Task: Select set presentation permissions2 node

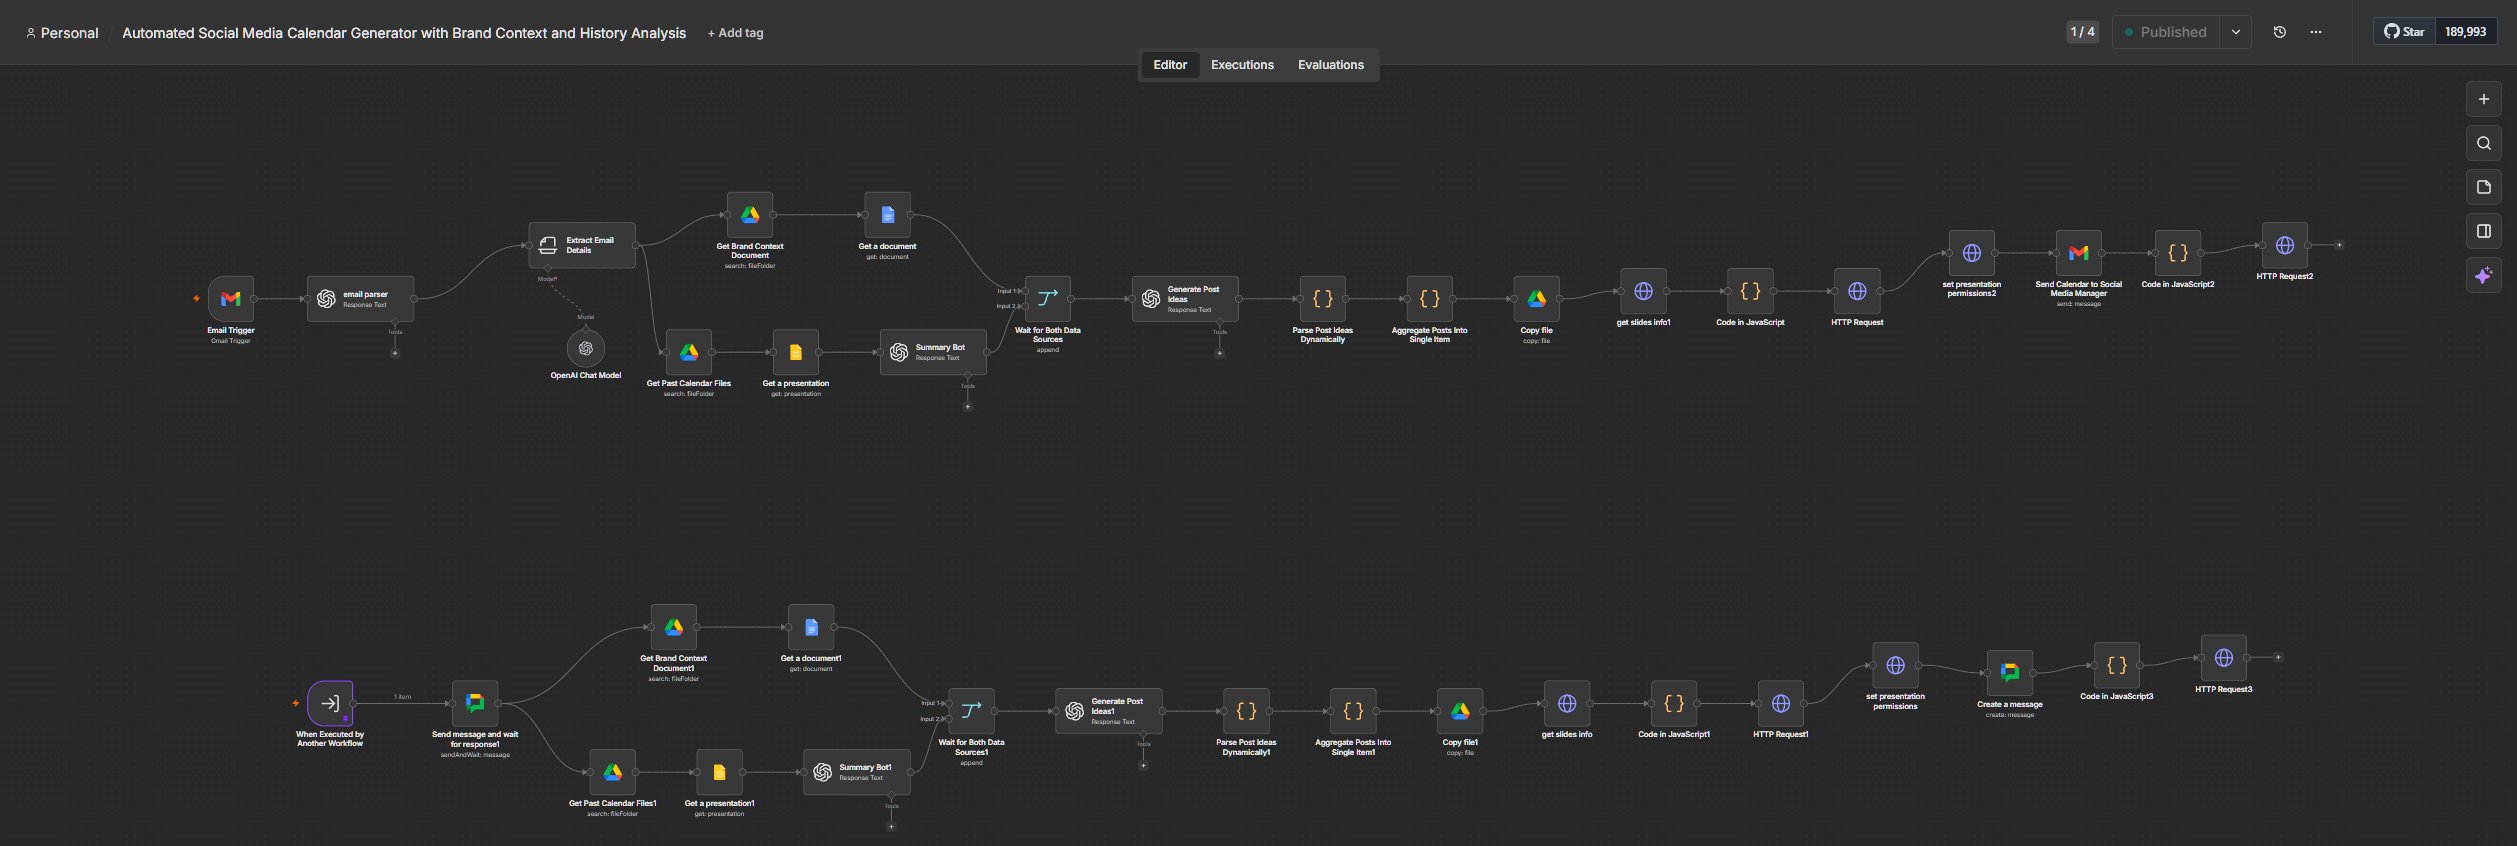Action: coord(1972,253)
